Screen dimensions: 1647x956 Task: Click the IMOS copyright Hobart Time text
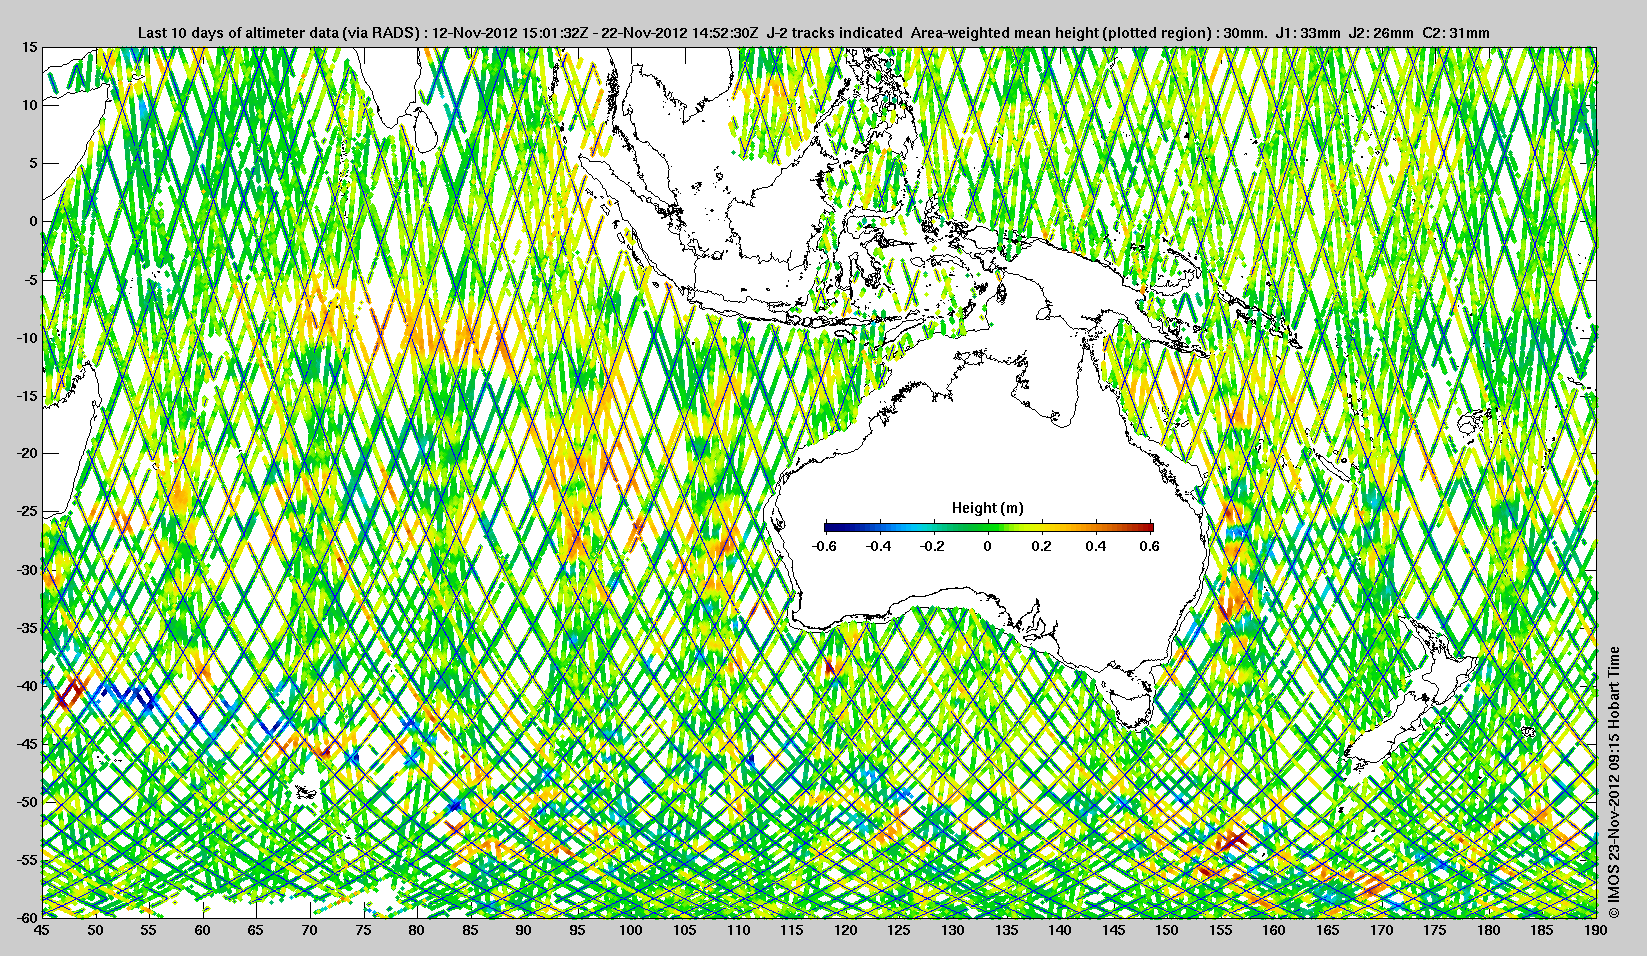click(1613, 782)
